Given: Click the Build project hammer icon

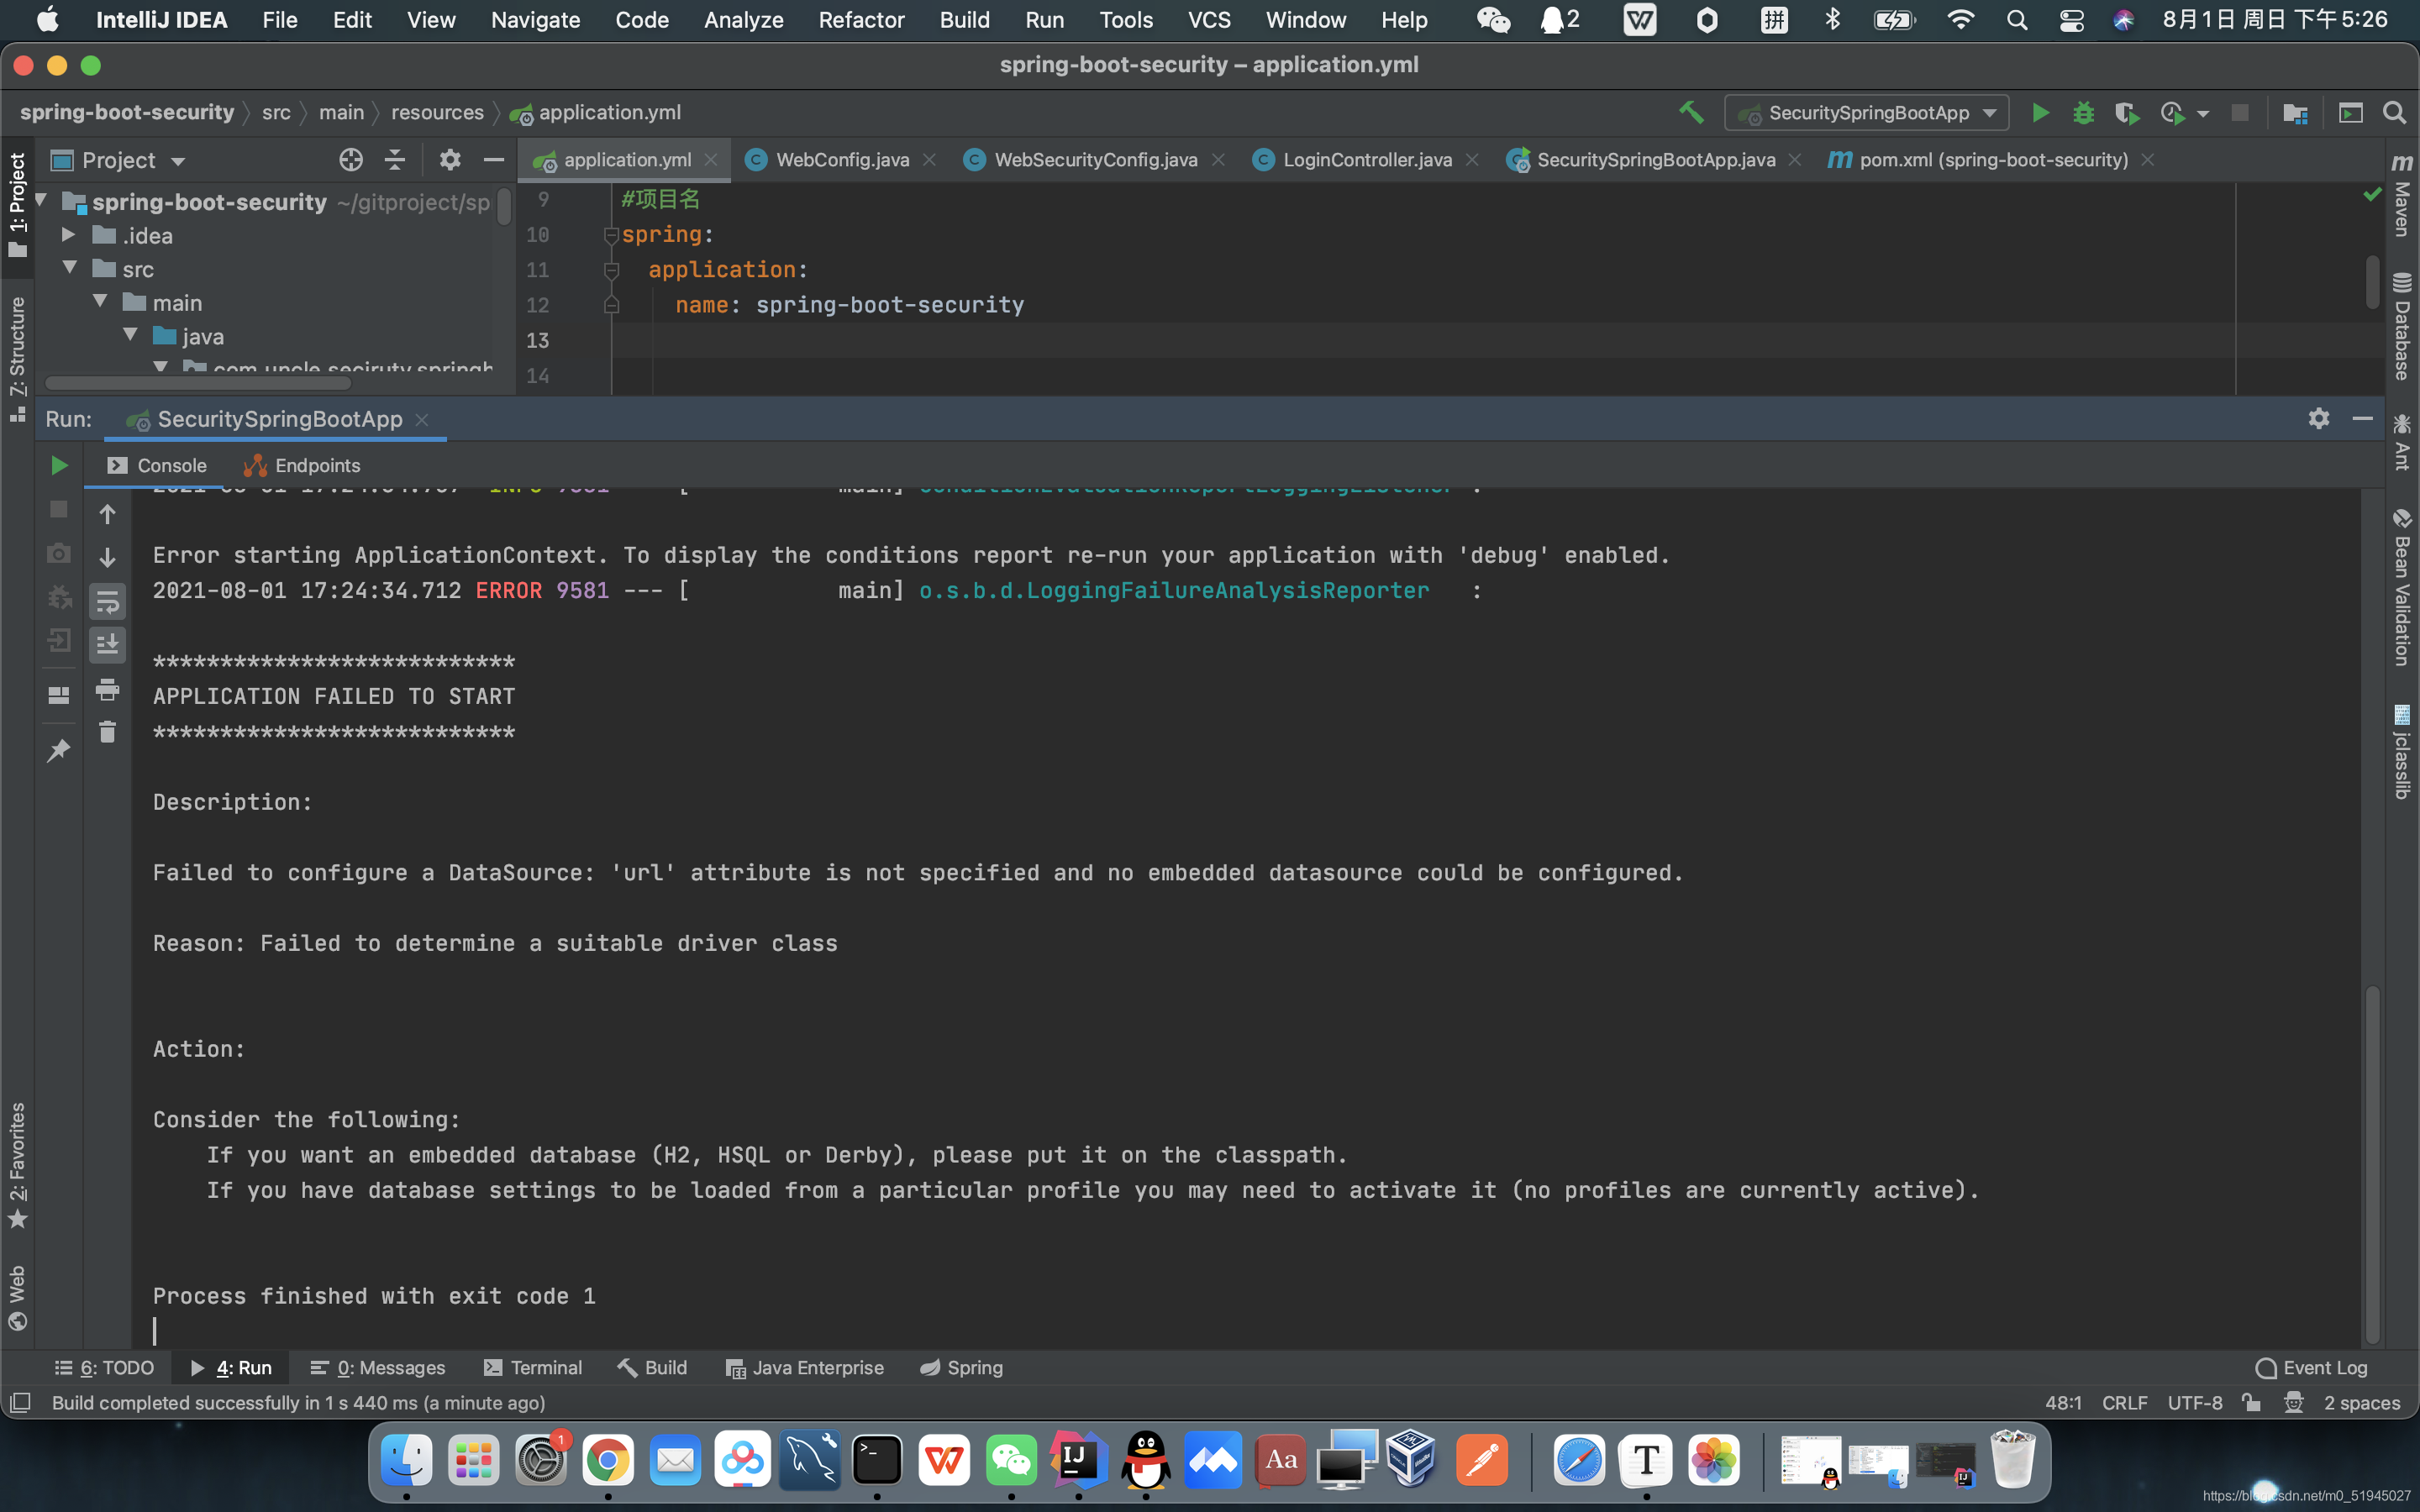Looking at the screenshot, I should tap(1691, 113).
